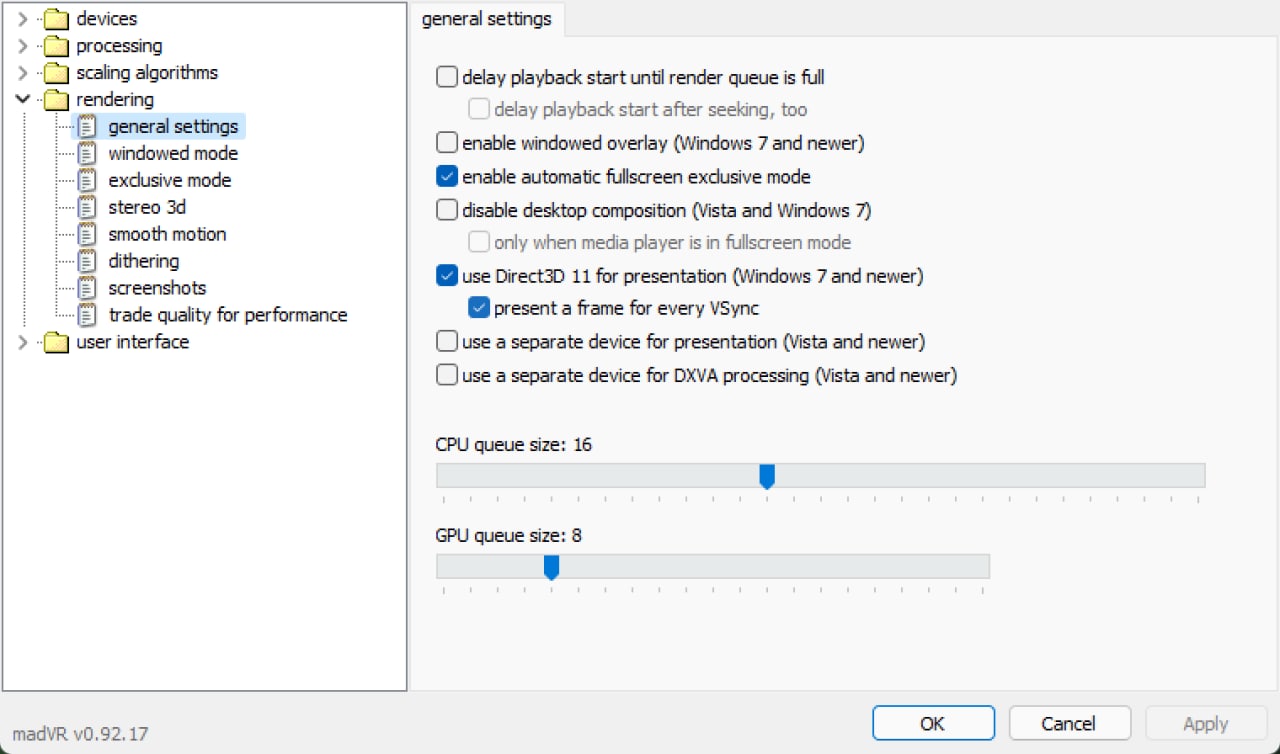Disable automatic fullscreen exclusive mode checkbox
Viewport: 1280px width, 754px height.
pos(447,177)
